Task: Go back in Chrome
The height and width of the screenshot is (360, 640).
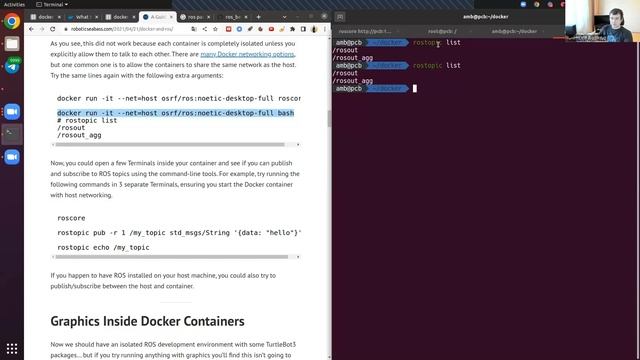Action: coord(31,29)
